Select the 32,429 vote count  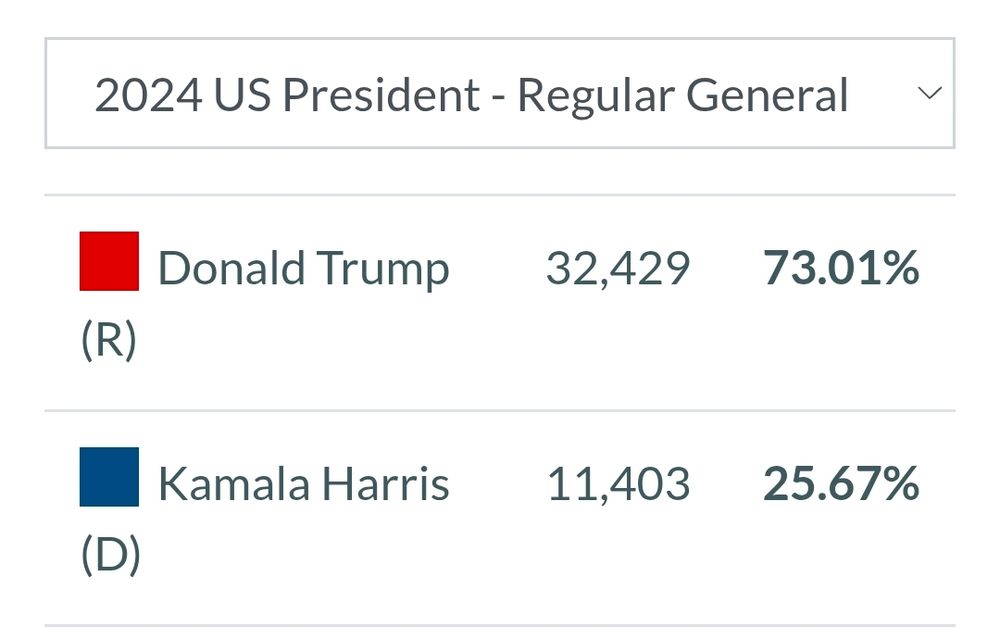click(x=618, y=268)
